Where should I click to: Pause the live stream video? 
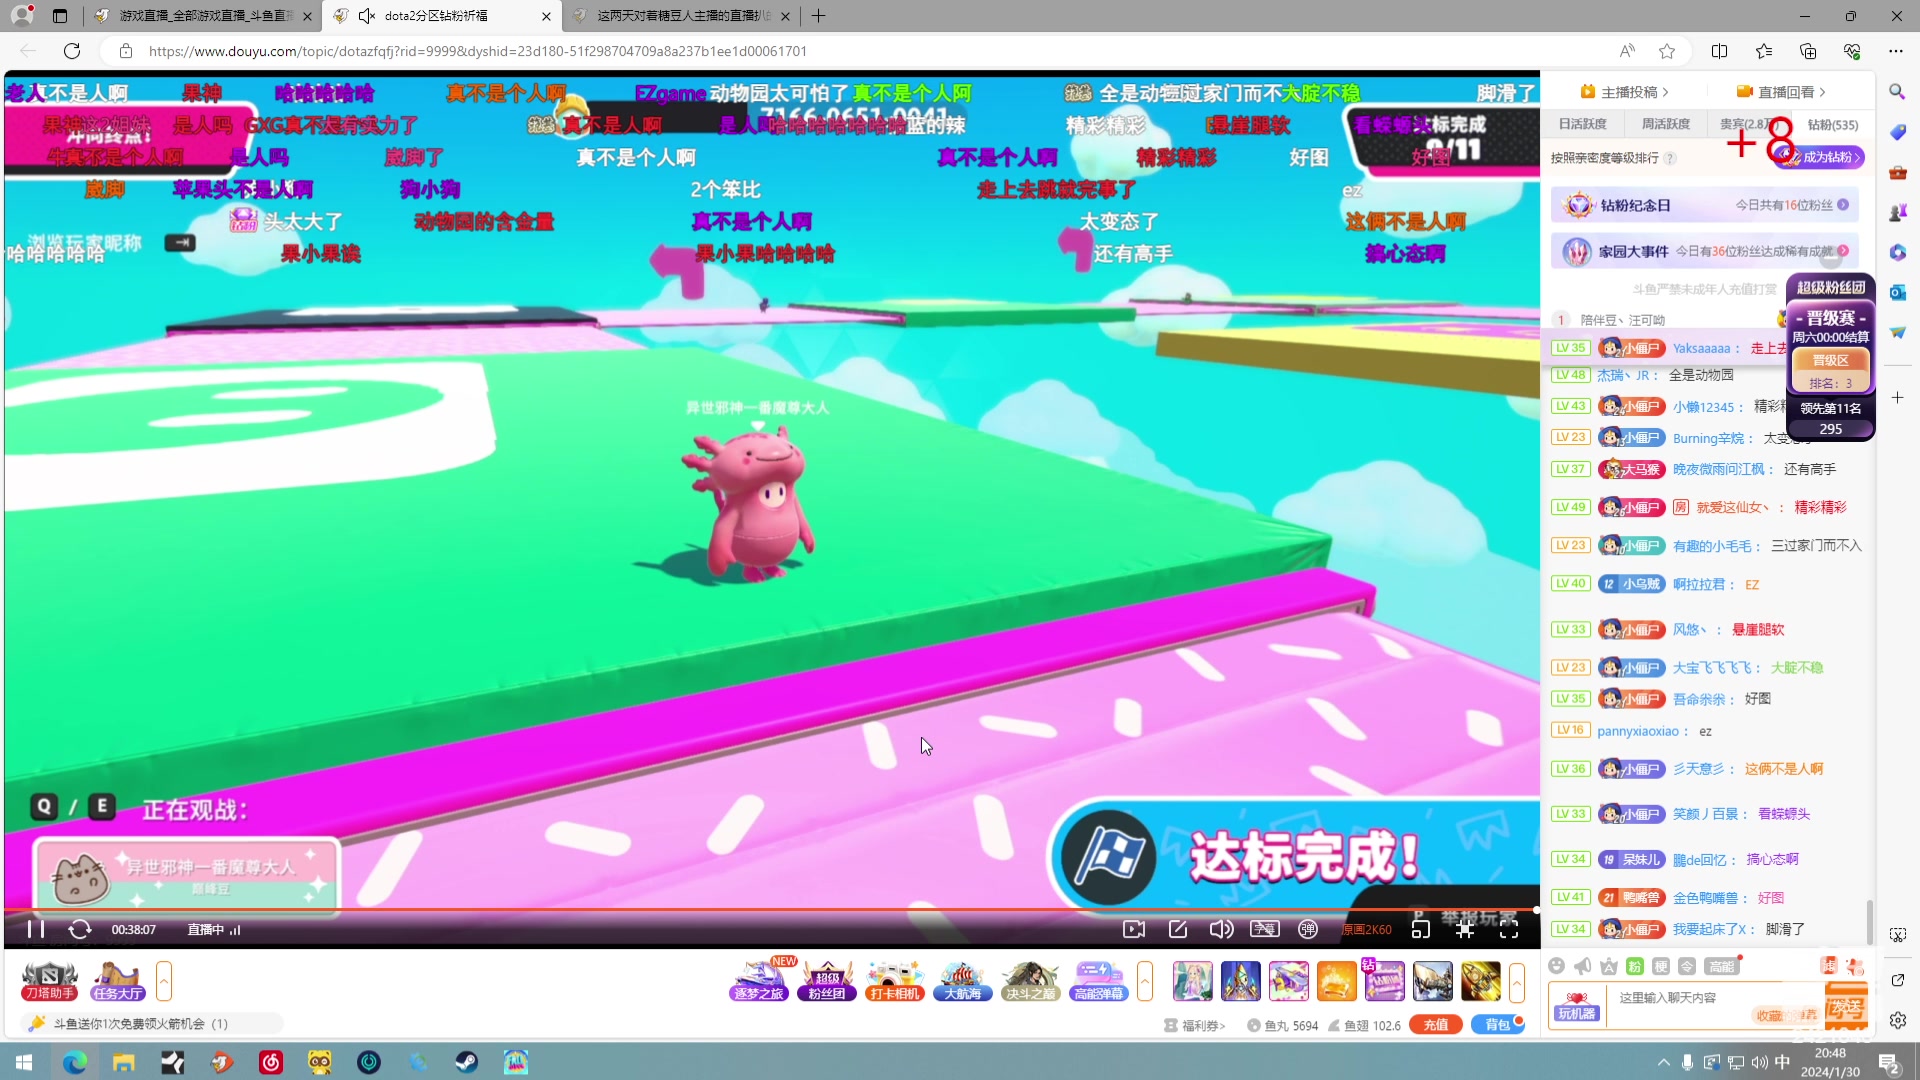[35, 929]
